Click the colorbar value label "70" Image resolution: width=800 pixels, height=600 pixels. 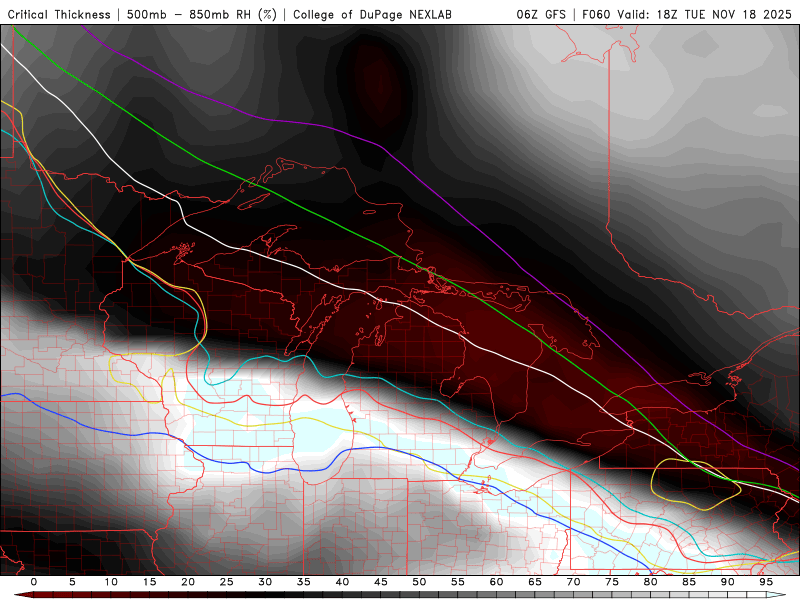[x=573, y=582]
